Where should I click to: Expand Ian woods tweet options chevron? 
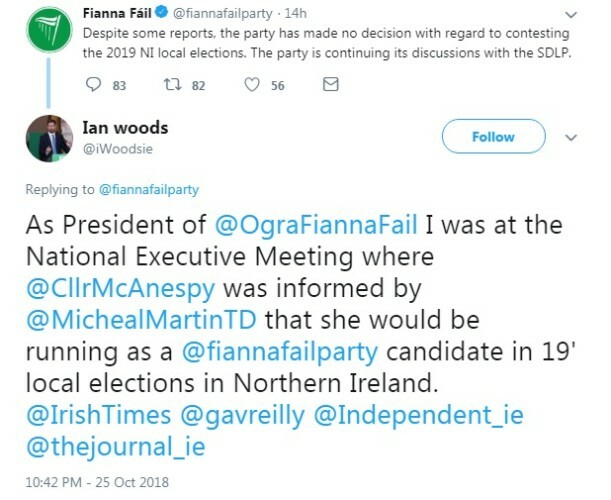click(x=572, y=138)
